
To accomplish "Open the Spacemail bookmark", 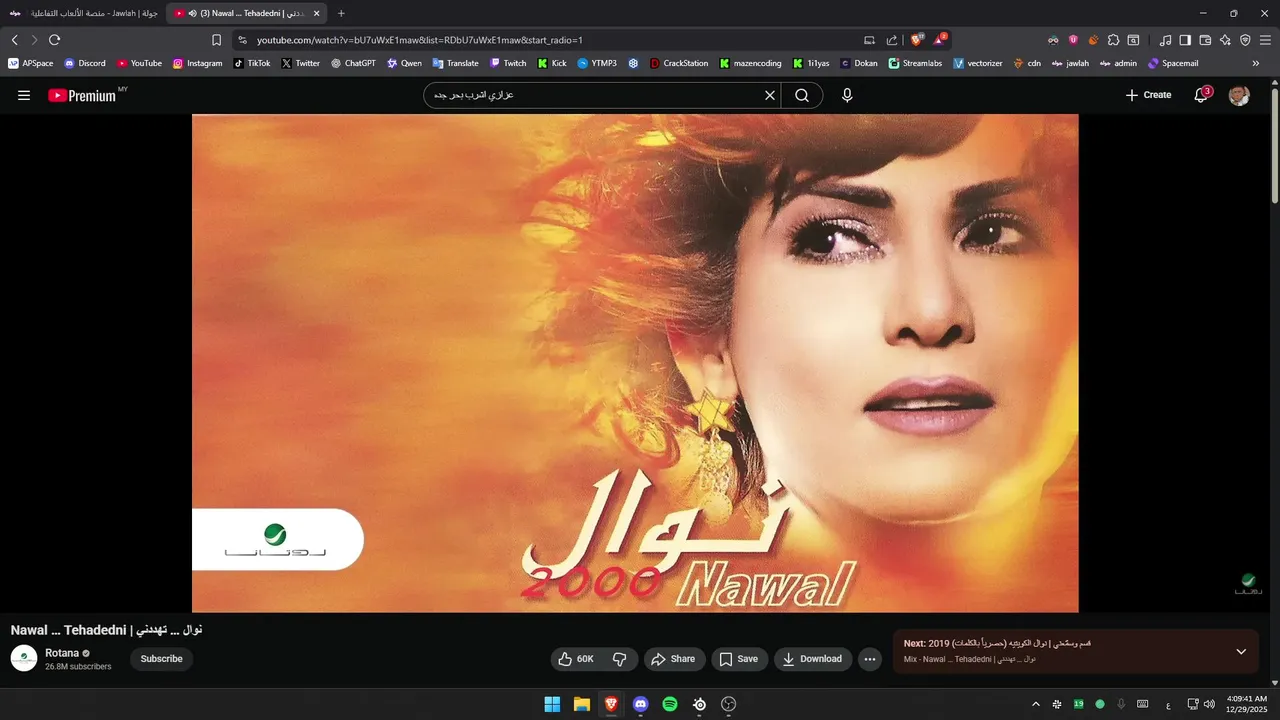I will [x=1173, y=63].
